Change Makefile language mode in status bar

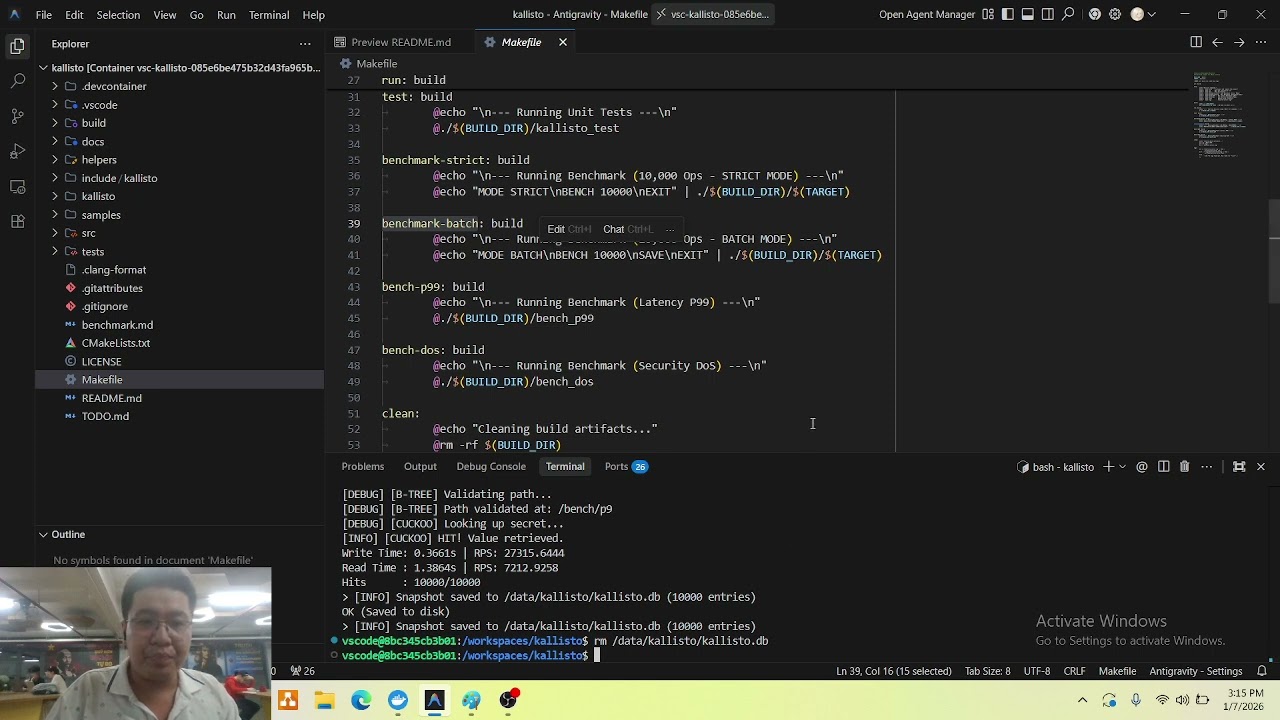1117,671
